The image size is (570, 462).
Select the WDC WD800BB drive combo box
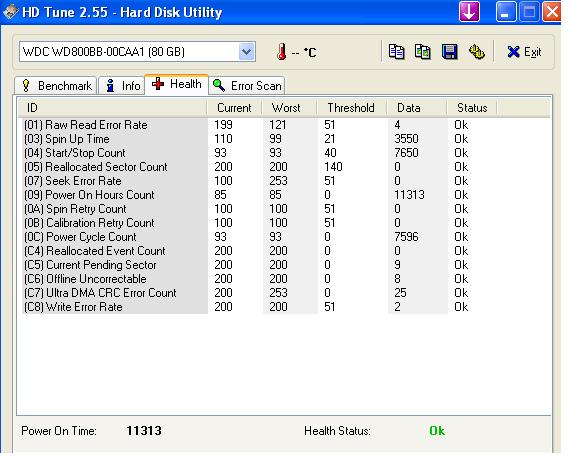tap(137, 52)
